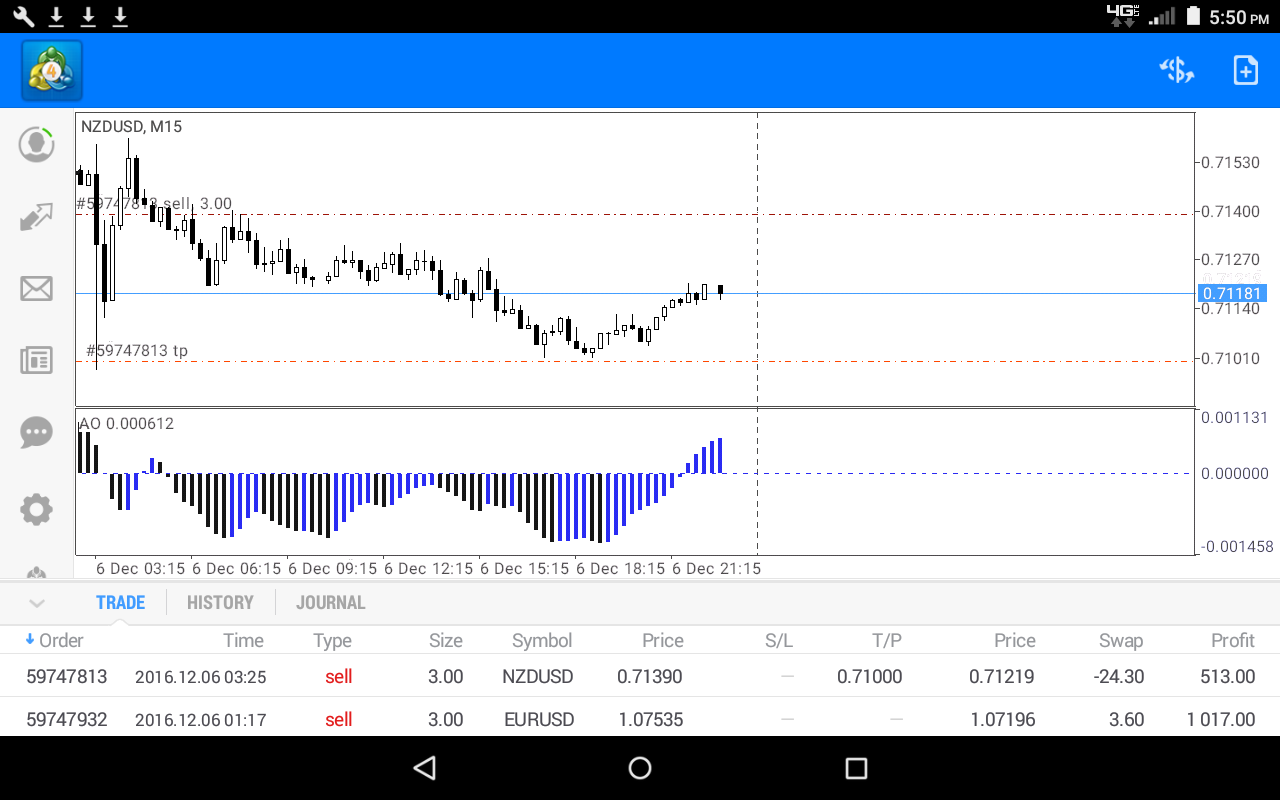Viewport: 1280px width, 800px height.
Task: Click the highlighted price 0.71181 on the axis
Action: [x=1231, y=293]
